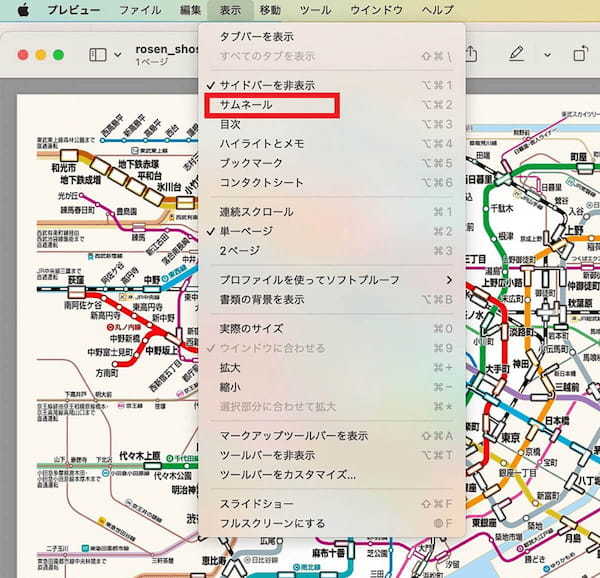This screenshot has height=578, width=600.
Task: Choose 2ページ display mode
Action: (332, 251)
